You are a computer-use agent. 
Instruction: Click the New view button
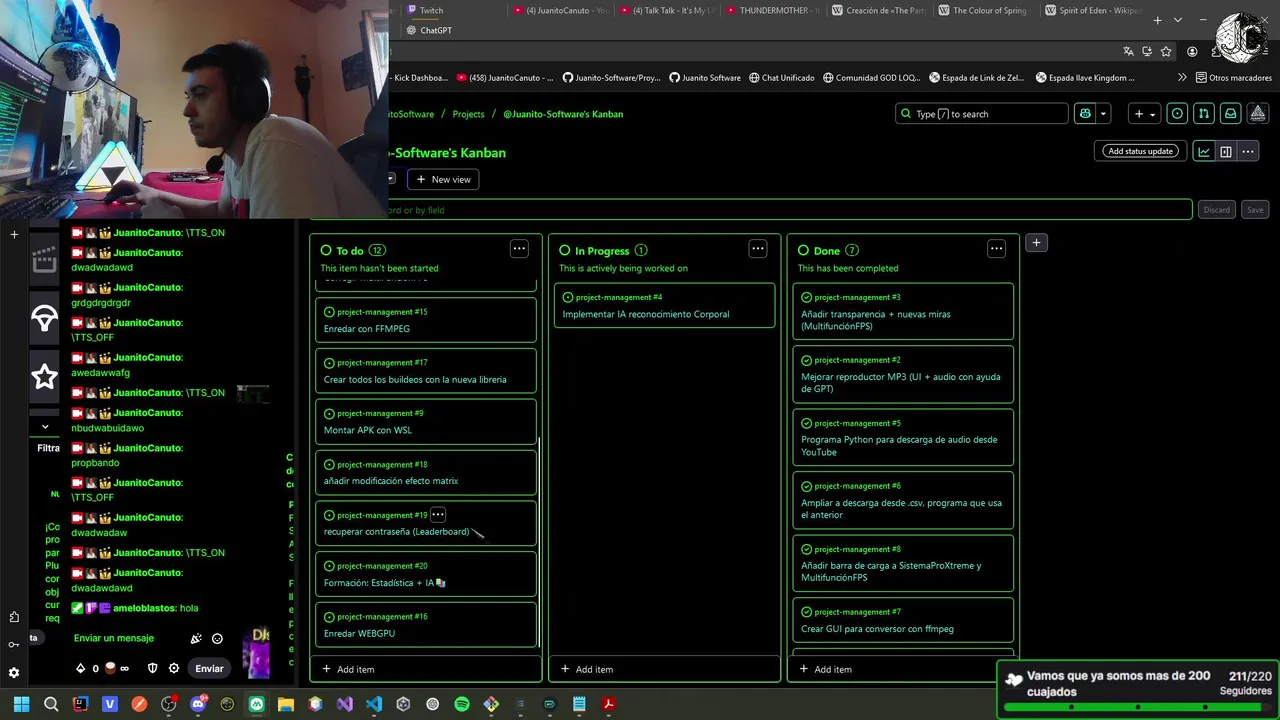pos(443,179)
